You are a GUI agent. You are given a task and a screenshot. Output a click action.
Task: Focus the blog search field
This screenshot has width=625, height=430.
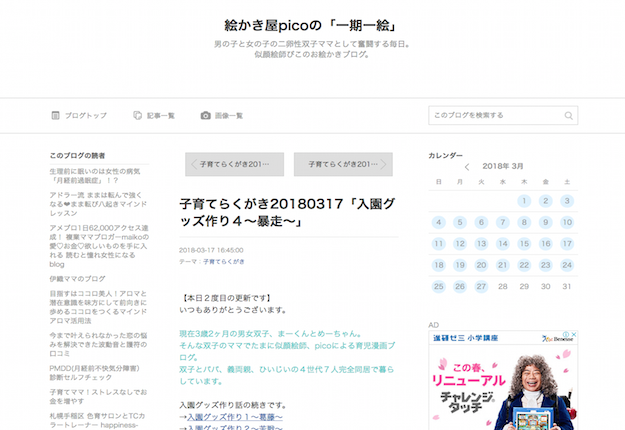tap(503, 115)
